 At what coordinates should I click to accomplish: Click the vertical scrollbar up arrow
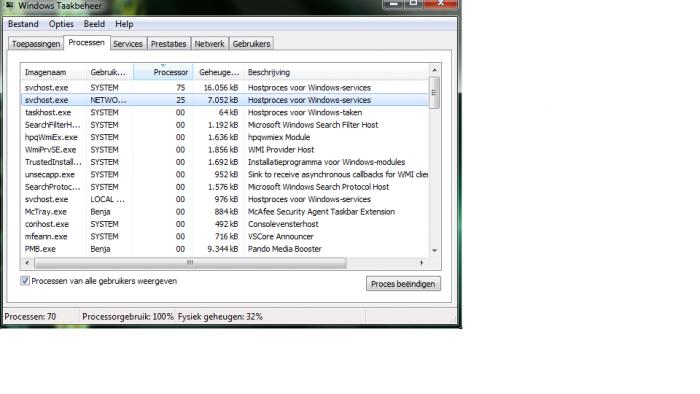point(434,70)
